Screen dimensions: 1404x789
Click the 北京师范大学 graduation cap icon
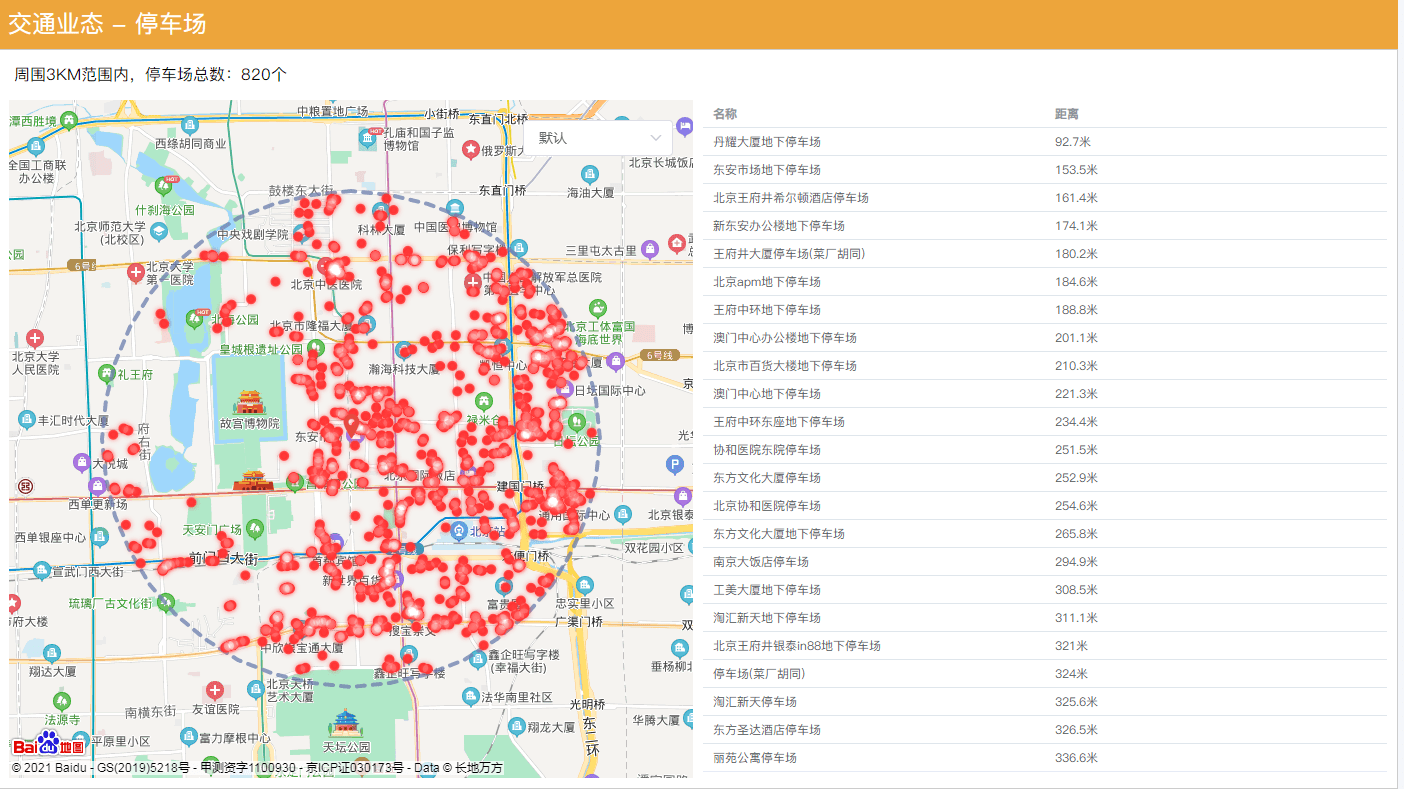coord(157,232)
